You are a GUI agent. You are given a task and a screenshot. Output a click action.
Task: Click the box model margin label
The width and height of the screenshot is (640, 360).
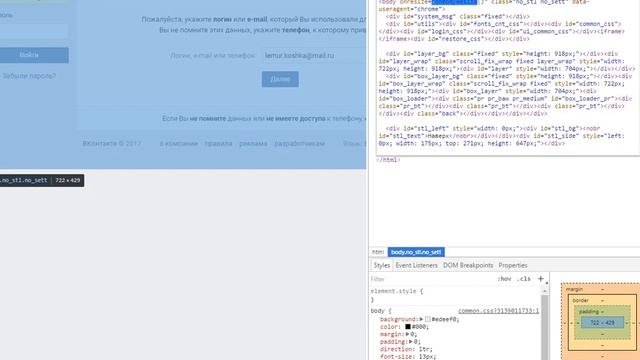pyautogui.click(x=574, y=289)
